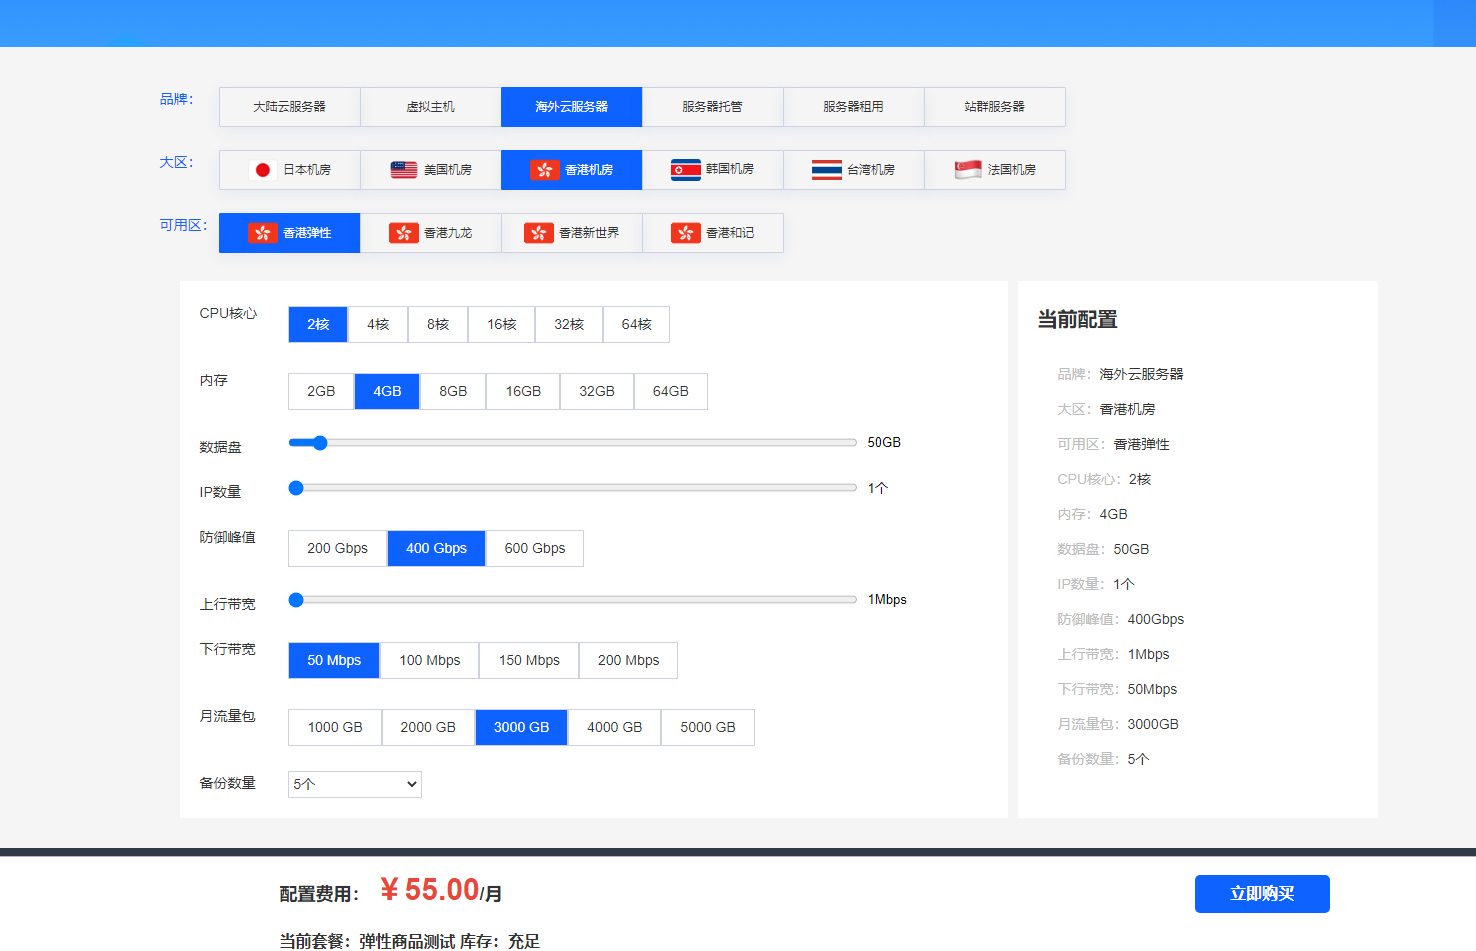Image resolution: width=1476 pixels, height=951 pixels.
Task: Select the 服务器托管 brand tab
Action: [713, 107]
